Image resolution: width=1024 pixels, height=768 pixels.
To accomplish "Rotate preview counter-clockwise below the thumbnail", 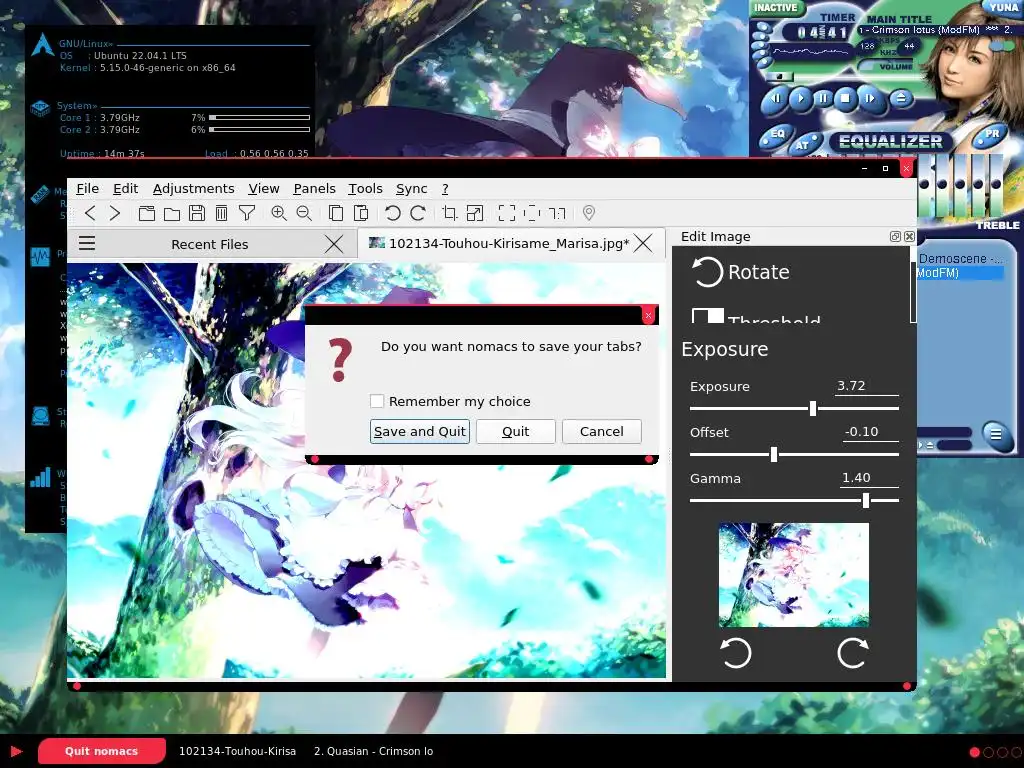I will (x=735, y=653).
